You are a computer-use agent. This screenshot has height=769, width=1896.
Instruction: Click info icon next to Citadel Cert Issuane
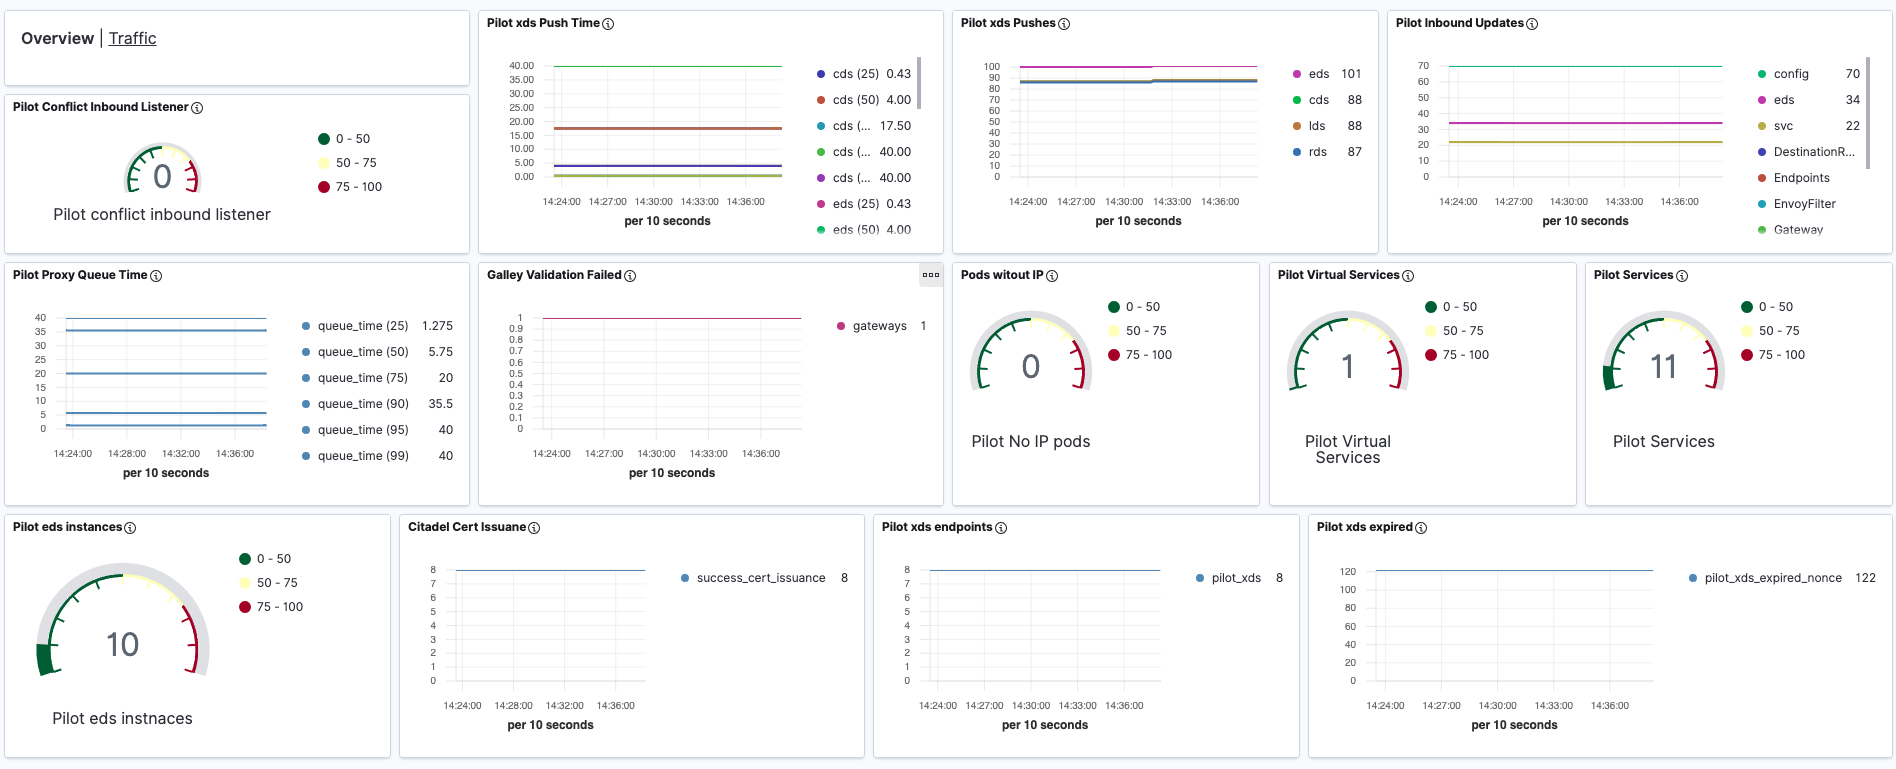click(534, 528)
